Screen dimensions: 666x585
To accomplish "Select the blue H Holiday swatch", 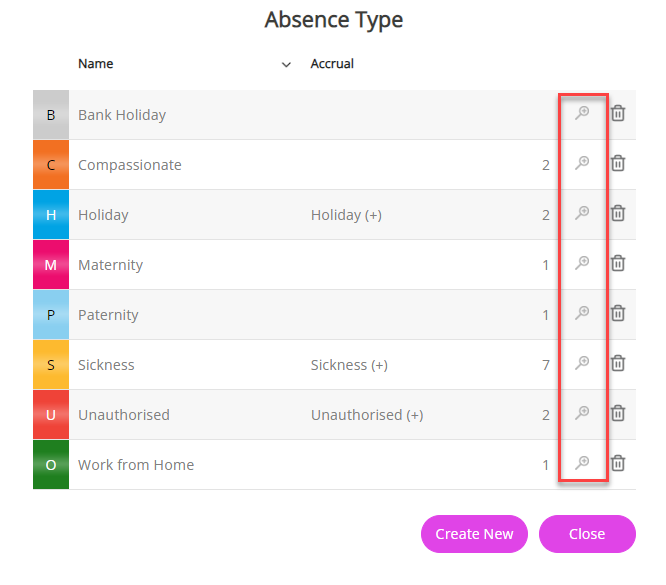I will coord(51,215).
